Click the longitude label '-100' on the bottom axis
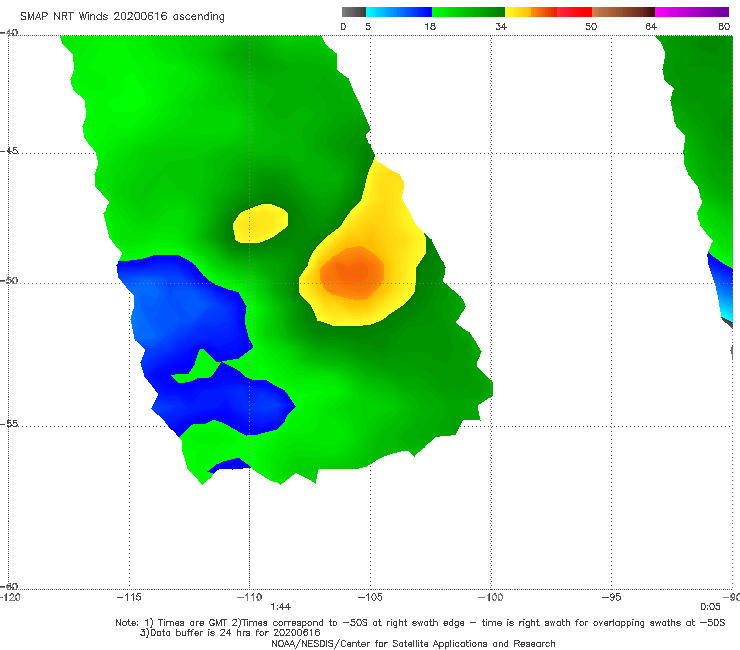 pyautogui.click(x=491, y=597)
